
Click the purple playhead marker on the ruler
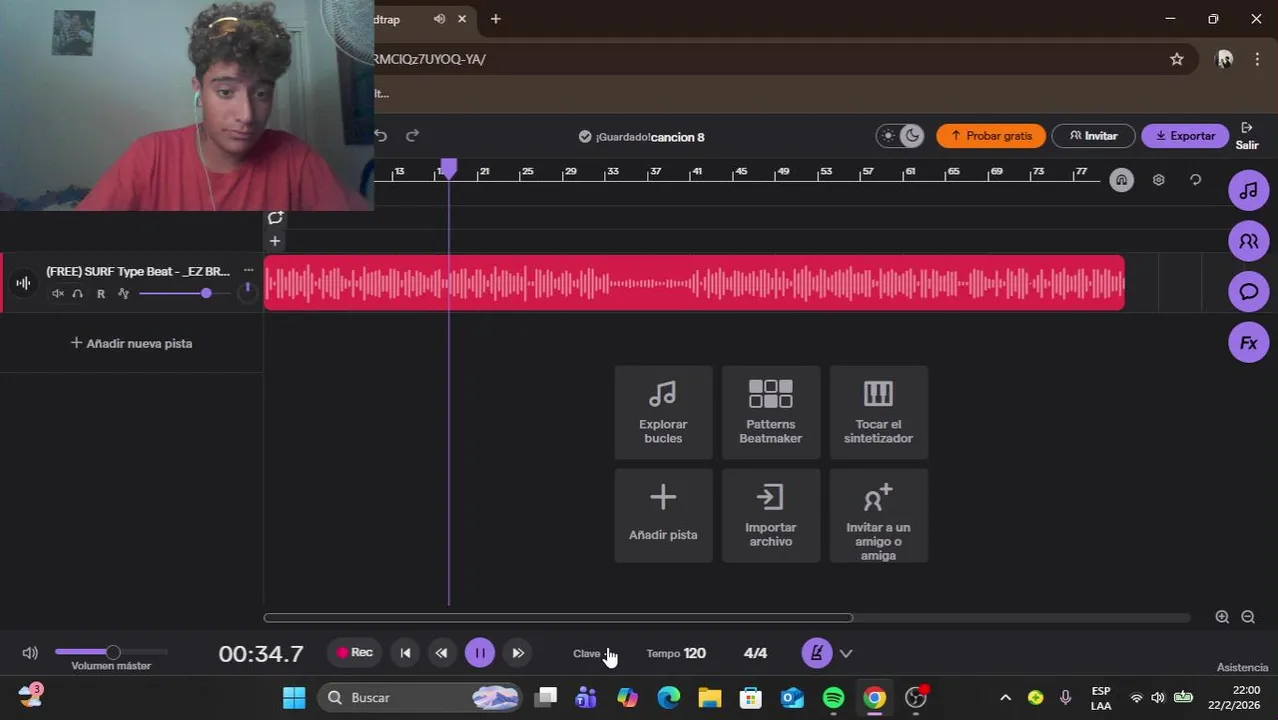coord(449,169)
